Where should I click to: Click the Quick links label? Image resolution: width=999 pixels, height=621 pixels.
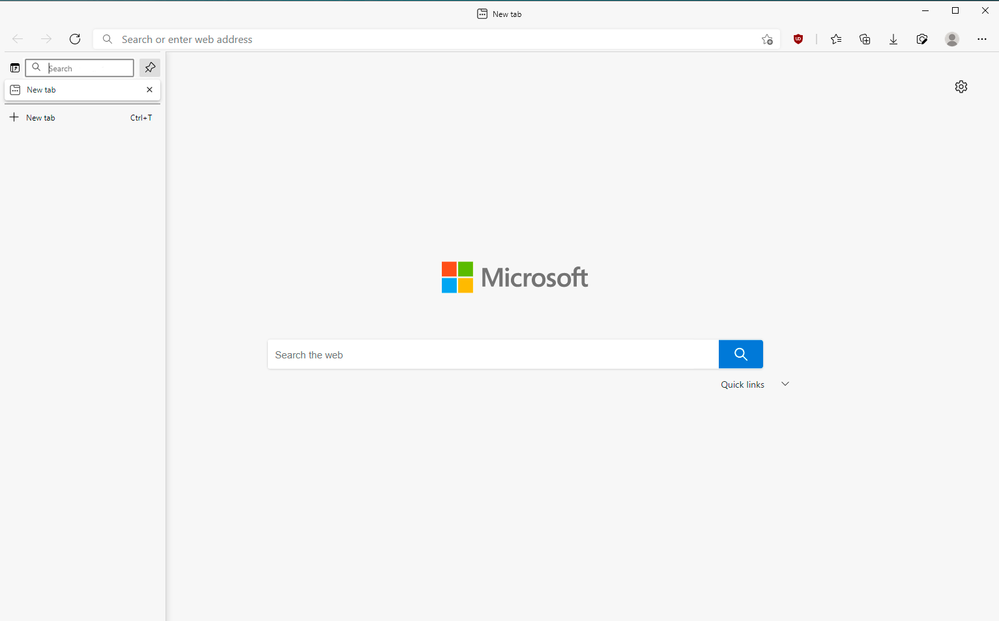coord(742,385)
